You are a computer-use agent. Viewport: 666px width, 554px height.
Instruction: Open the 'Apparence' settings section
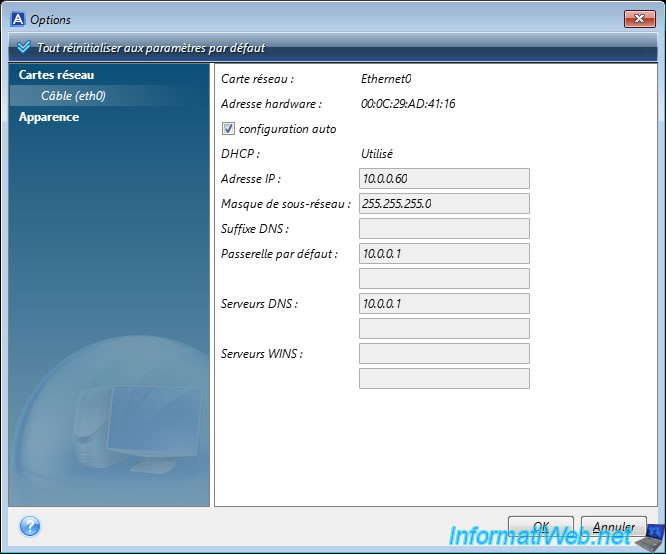pyautogui.click(x=48, y=117)
